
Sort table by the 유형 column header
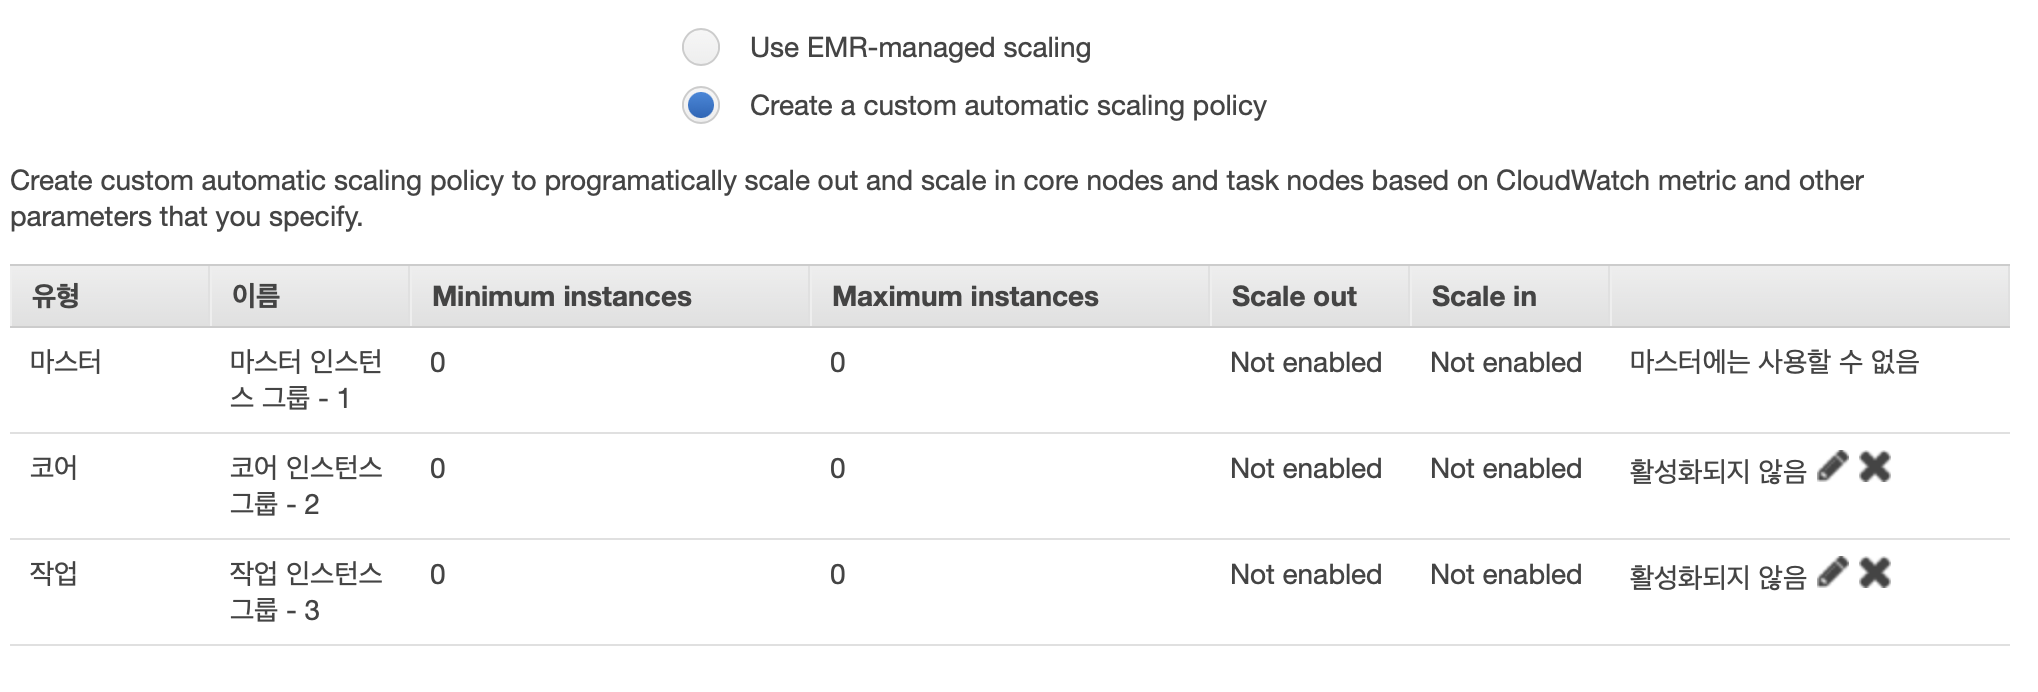pyautogui.click(x=56, y=296)
